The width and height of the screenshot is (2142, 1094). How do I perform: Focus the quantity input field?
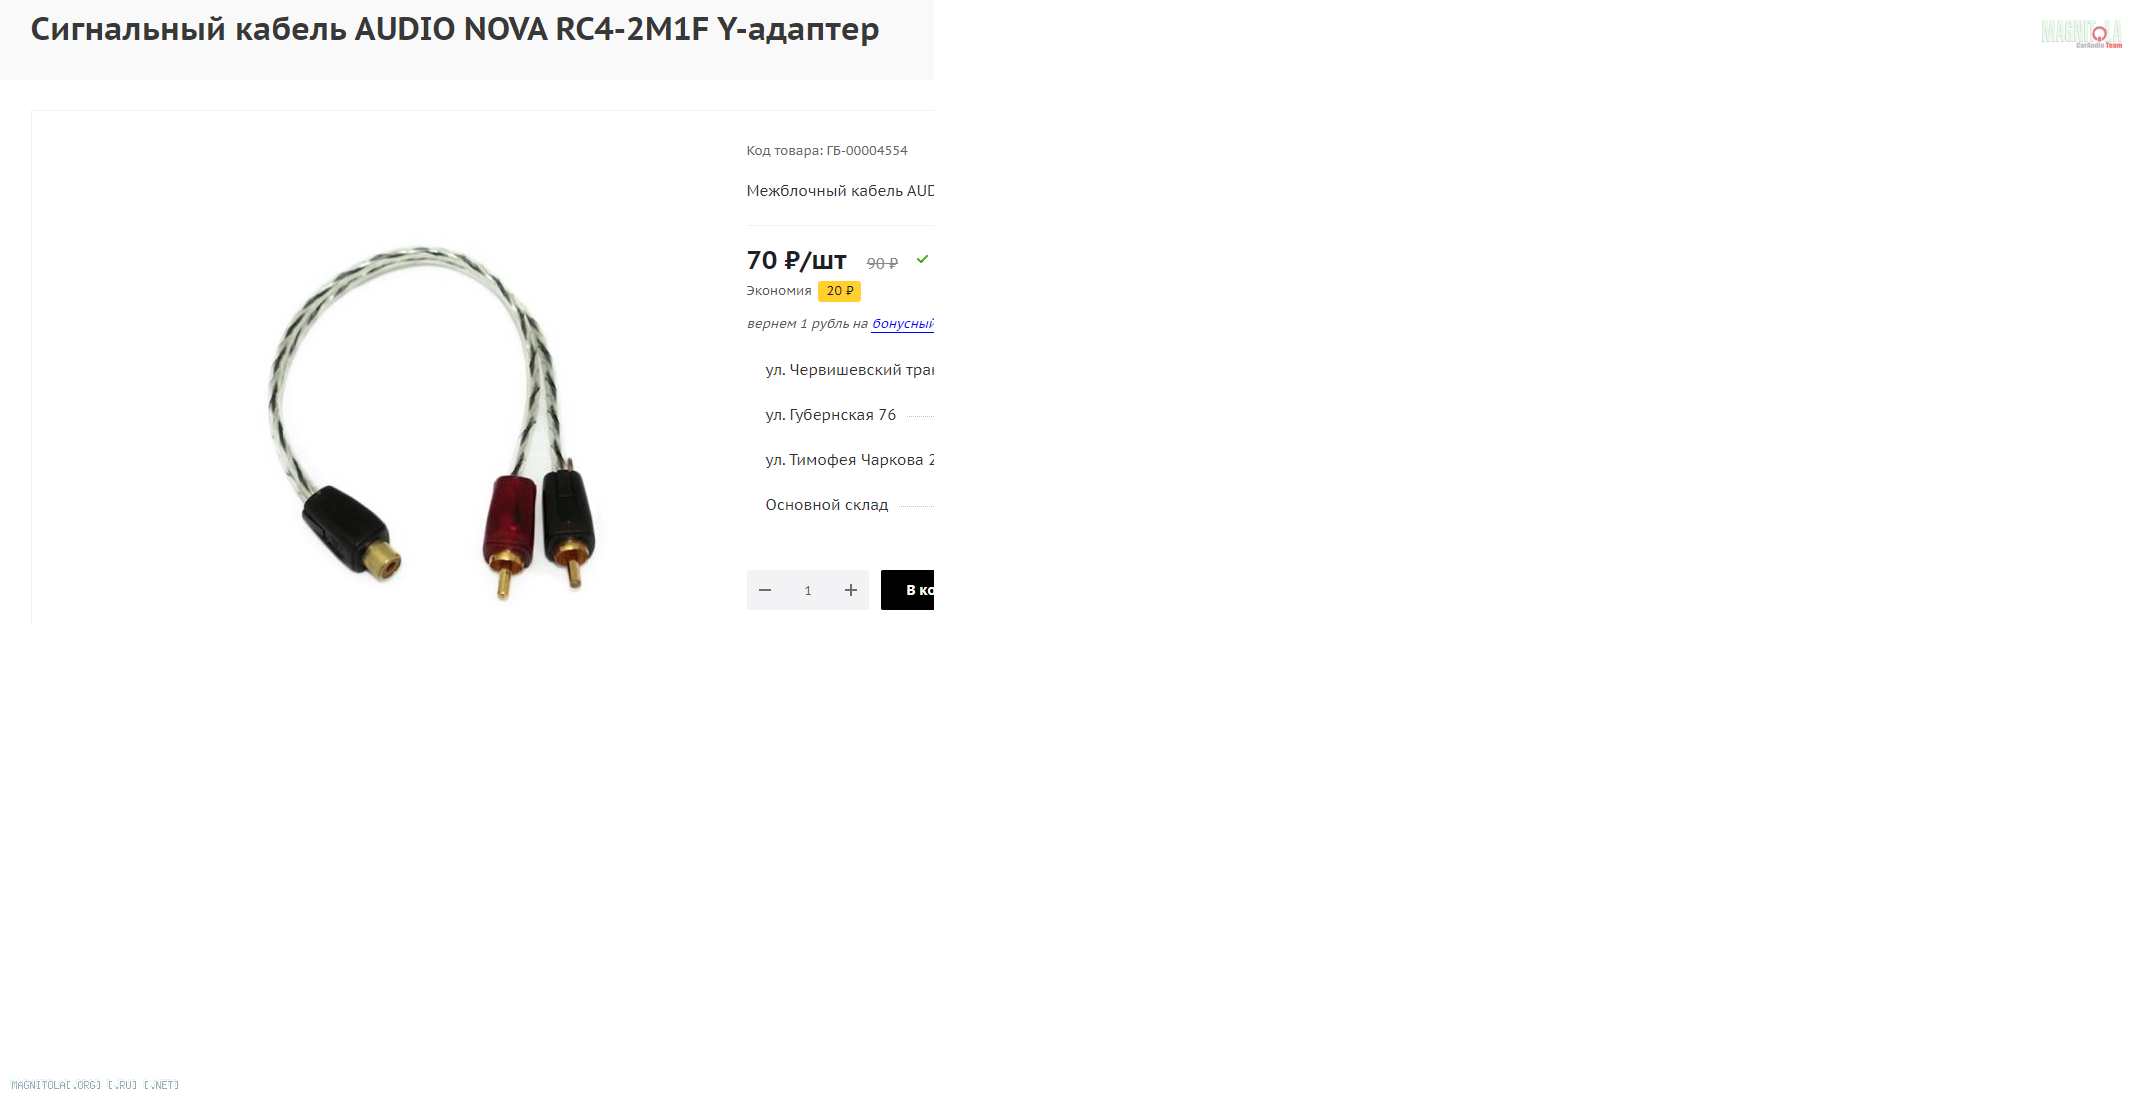(x=808, y=590)
